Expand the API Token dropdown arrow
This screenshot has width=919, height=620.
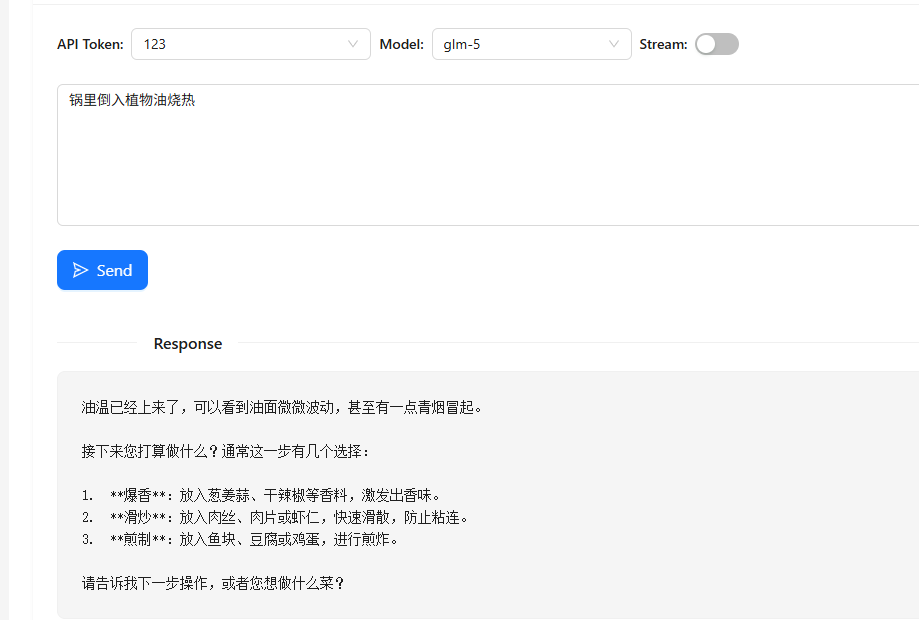(353, 44)
